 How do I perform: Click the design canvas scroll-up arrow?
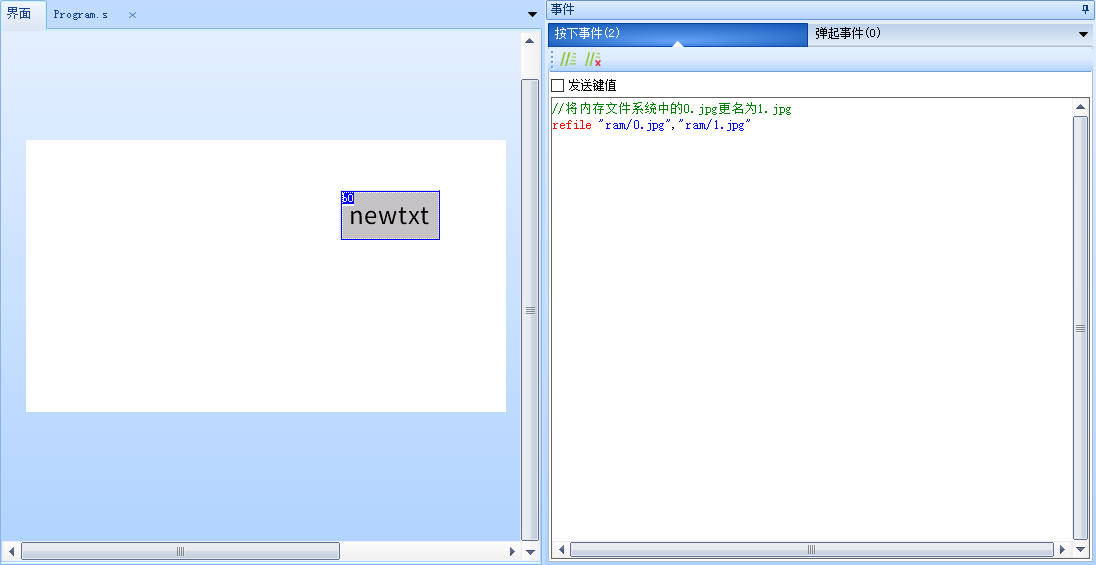click(529, 41)
